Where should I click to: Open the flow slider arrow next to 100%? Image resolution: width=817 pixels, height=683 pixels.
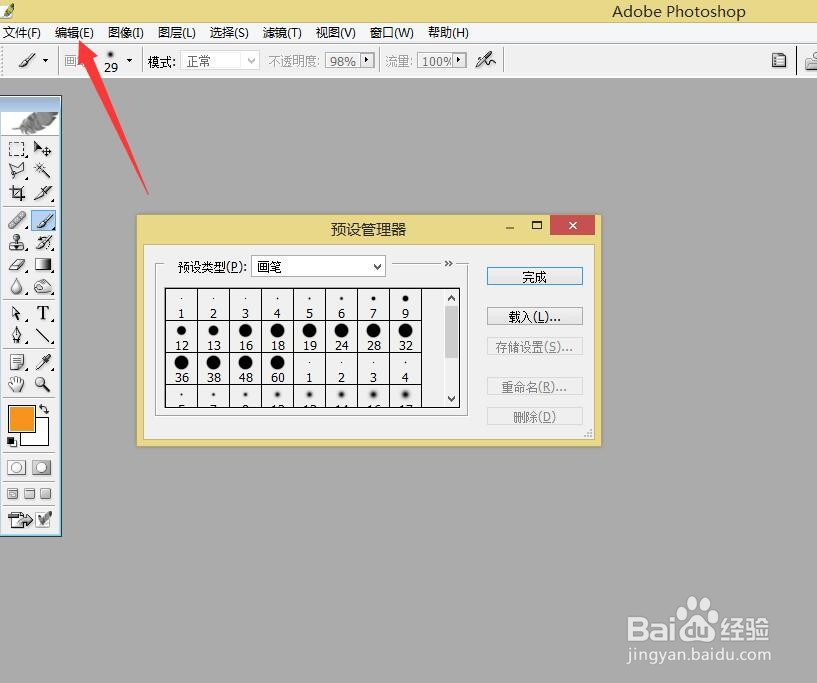click(459, 60)
